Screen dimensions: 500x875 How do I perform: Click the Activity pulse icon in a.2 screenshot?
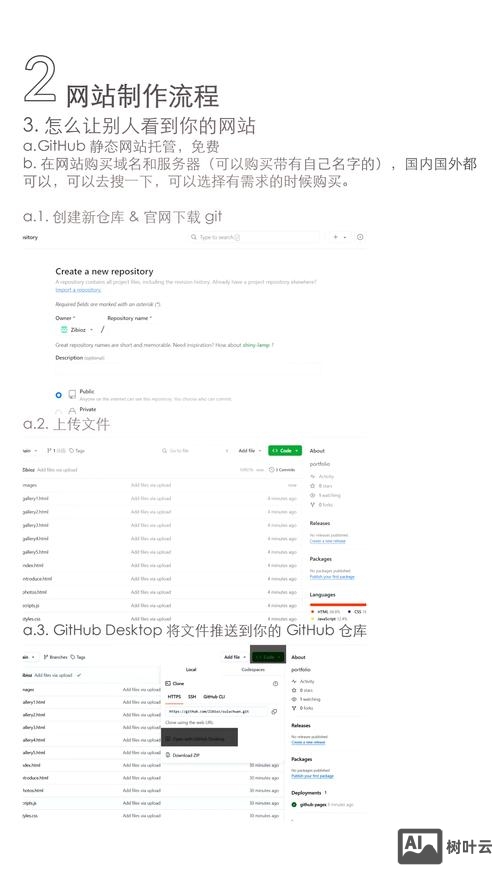point(312,477)
